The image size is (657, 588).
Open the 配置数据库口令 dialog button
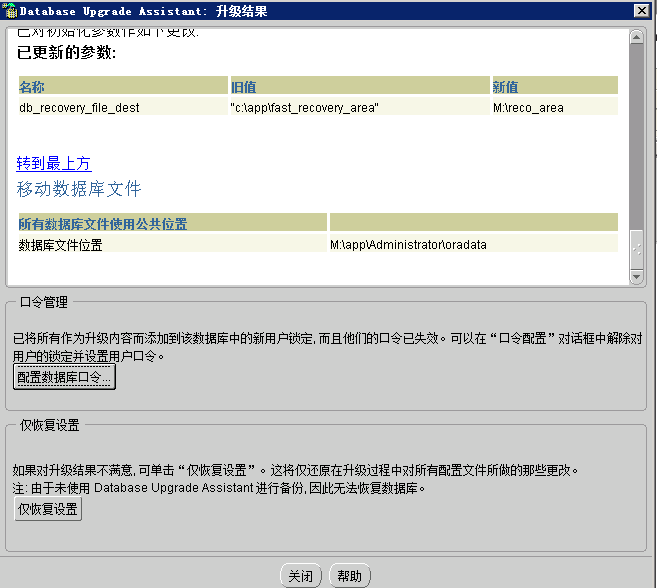(x=64, y=377)
